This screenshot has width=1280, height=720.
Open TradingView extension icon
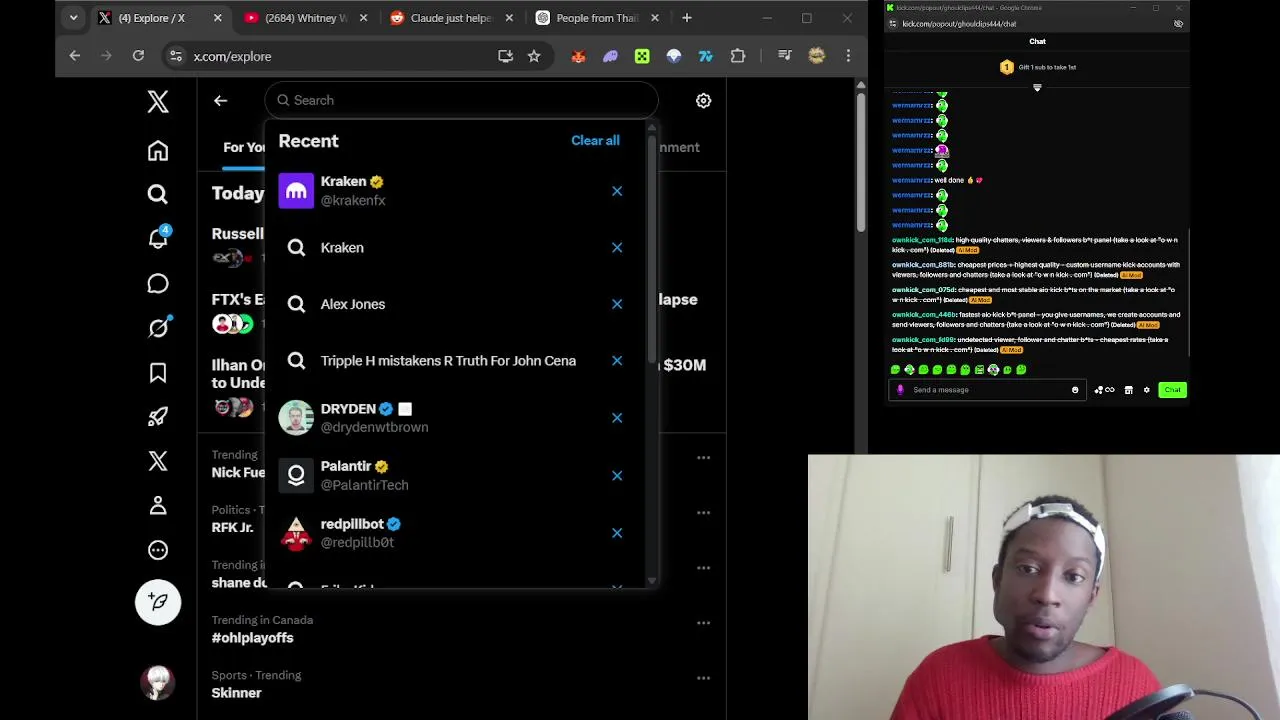[x=706, y=56]
